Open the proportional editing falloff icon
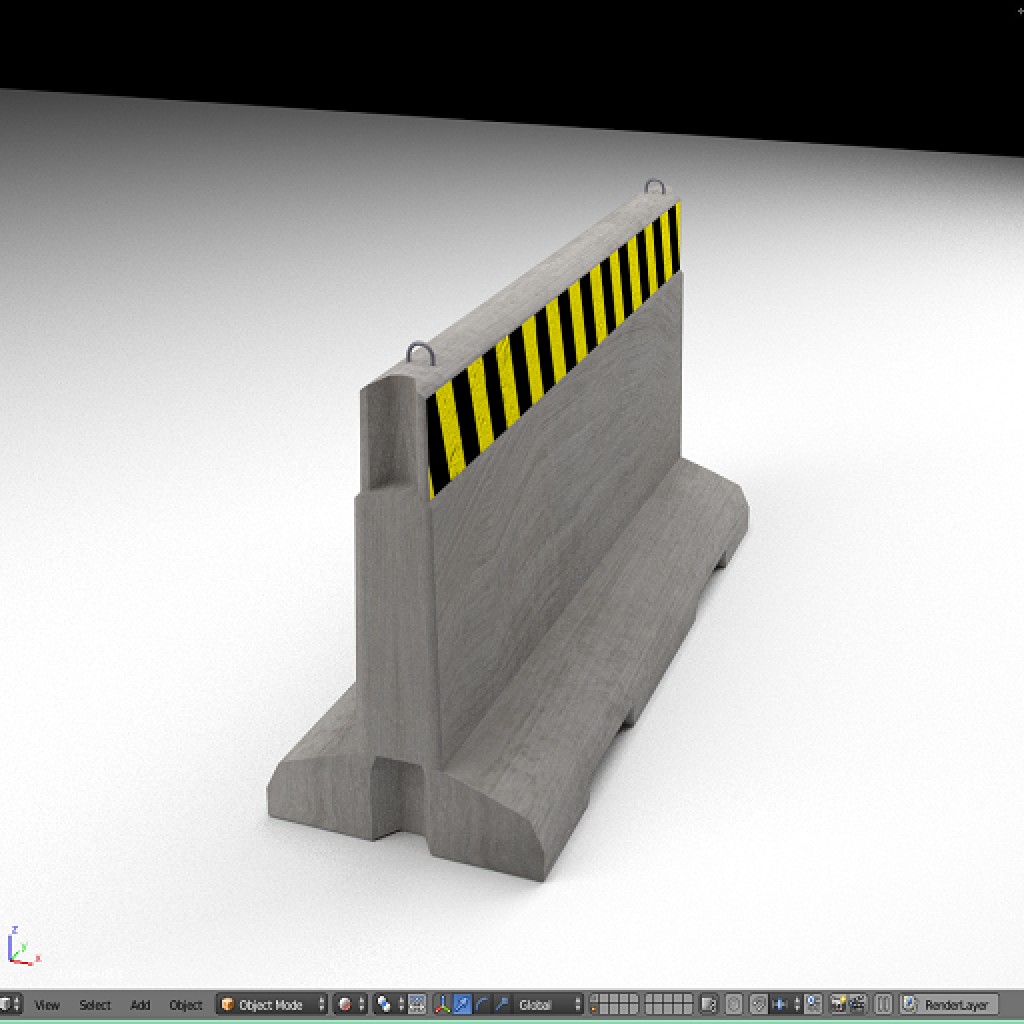1024x1024 pixels. pos(757,1005)
